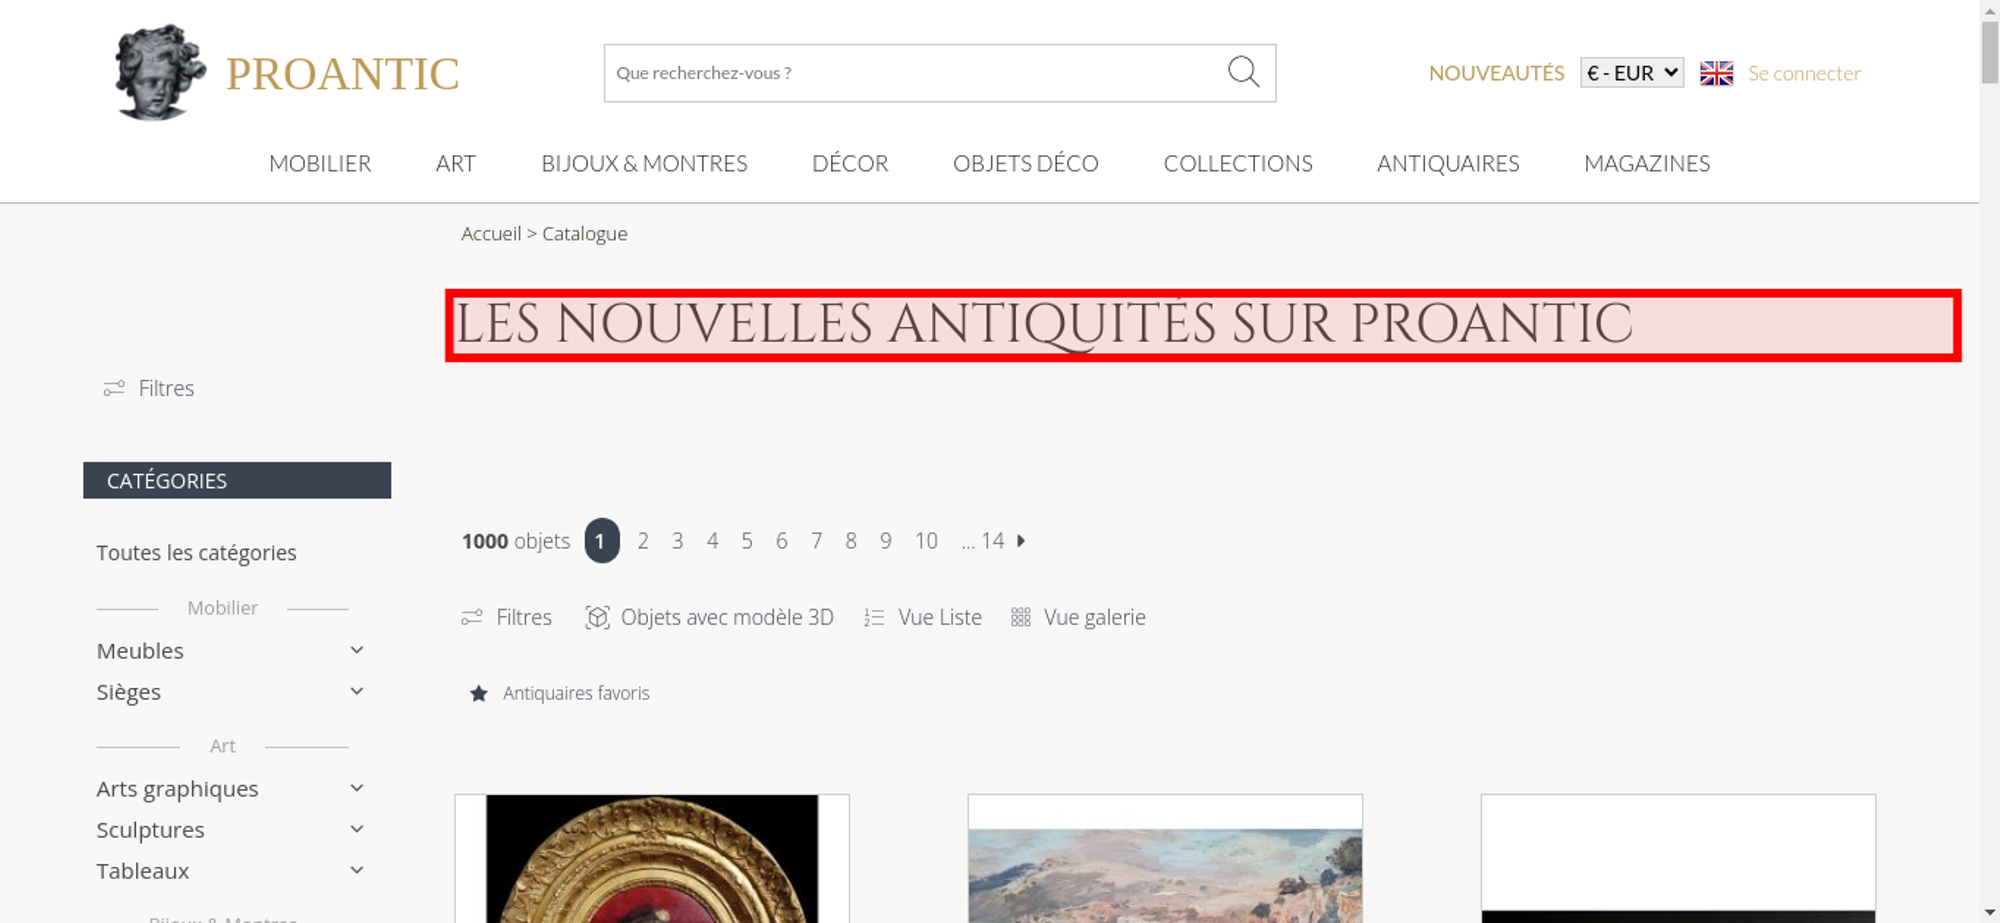The image size is (2000, 923).
Task: Click the Antiquaires favoris star icon
Action: coord(479,693)
